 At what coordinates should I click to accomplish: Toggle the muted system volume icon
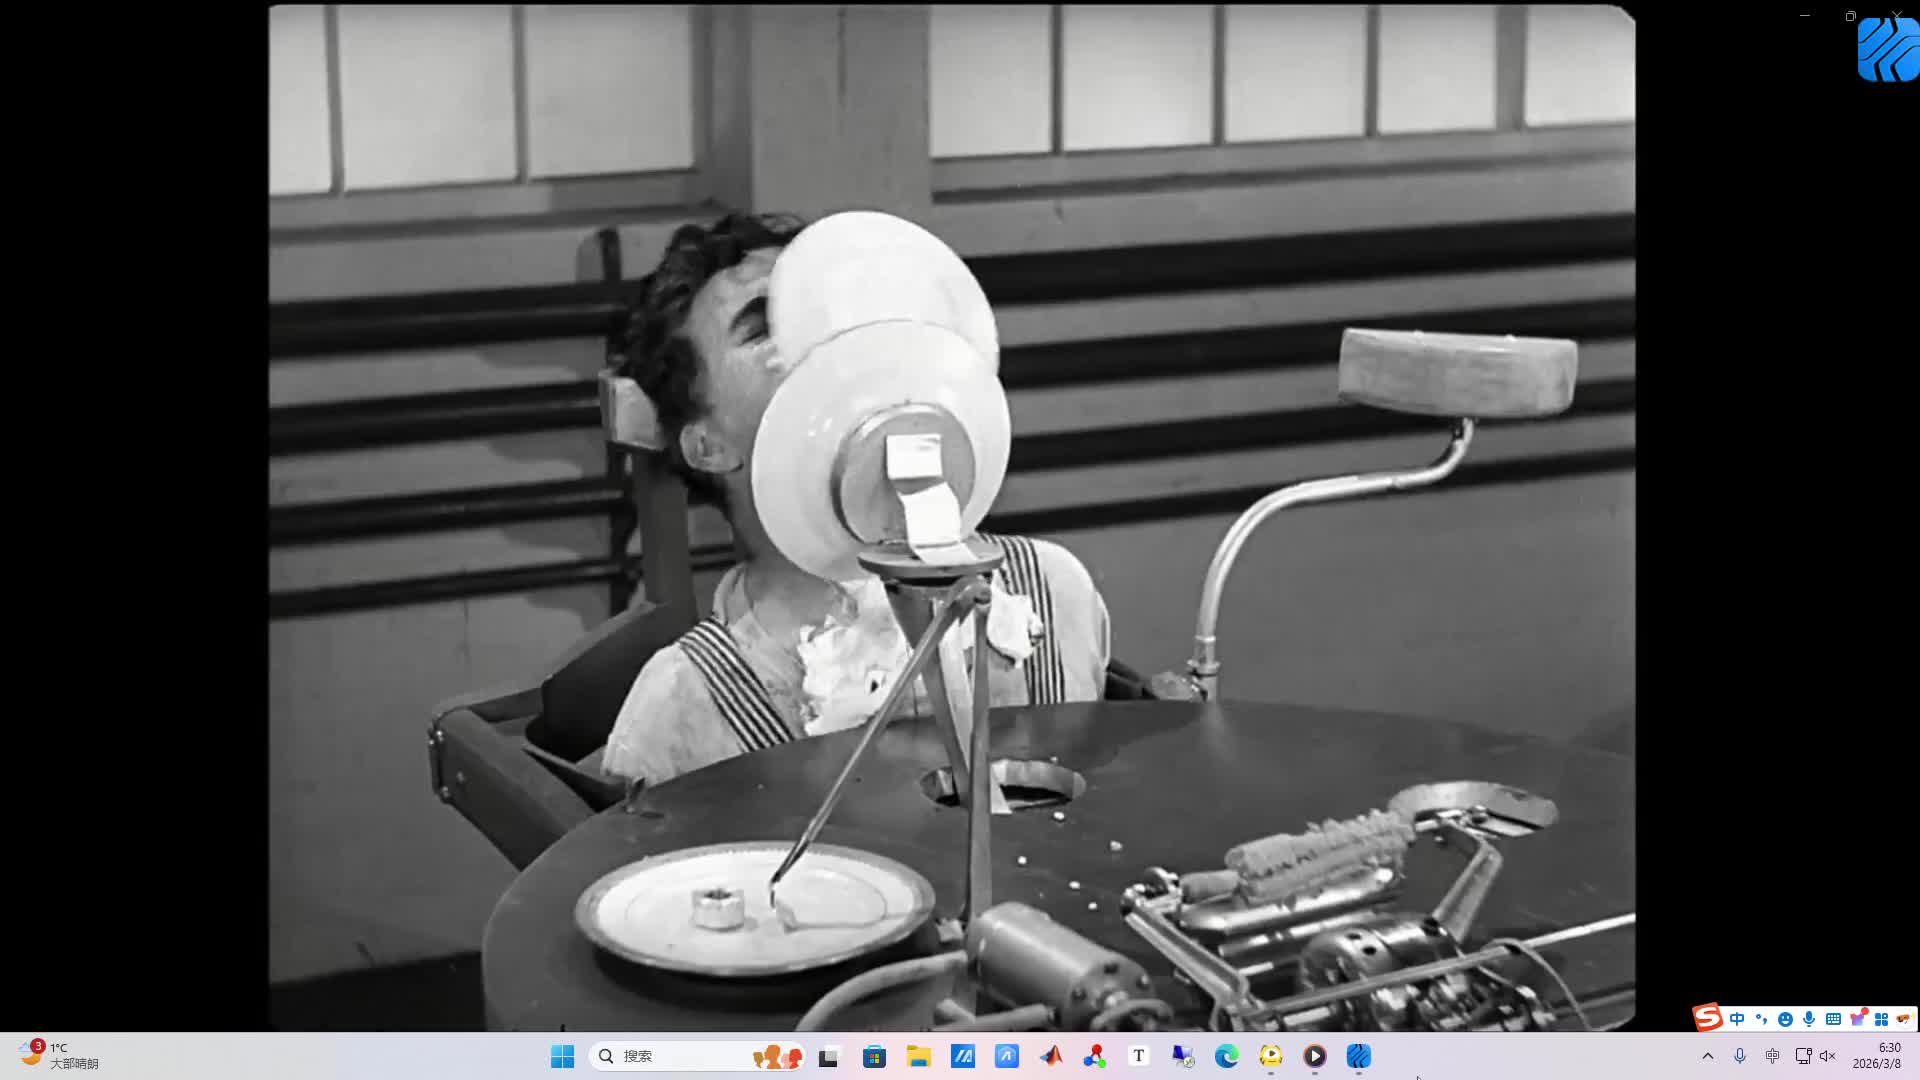(1828, 1056)
